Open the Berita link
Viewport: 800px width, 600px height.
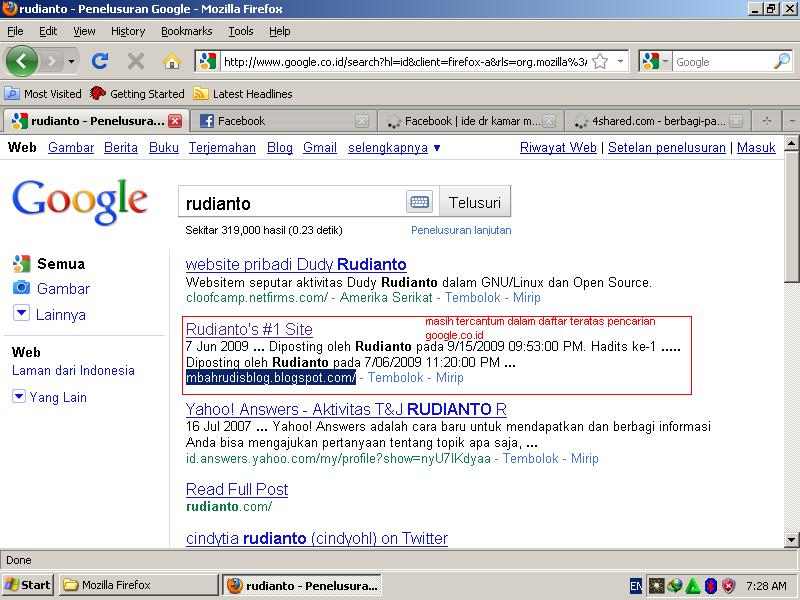[x=121, y=147]
